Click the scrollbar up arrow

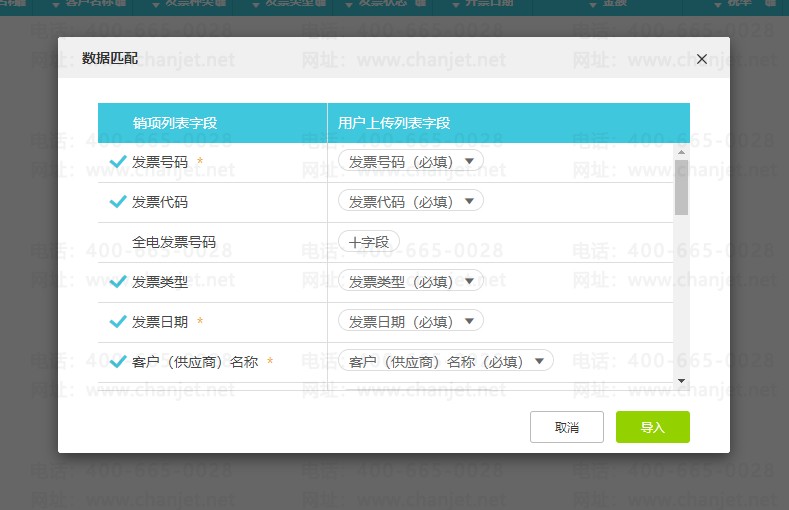[681, 152]
